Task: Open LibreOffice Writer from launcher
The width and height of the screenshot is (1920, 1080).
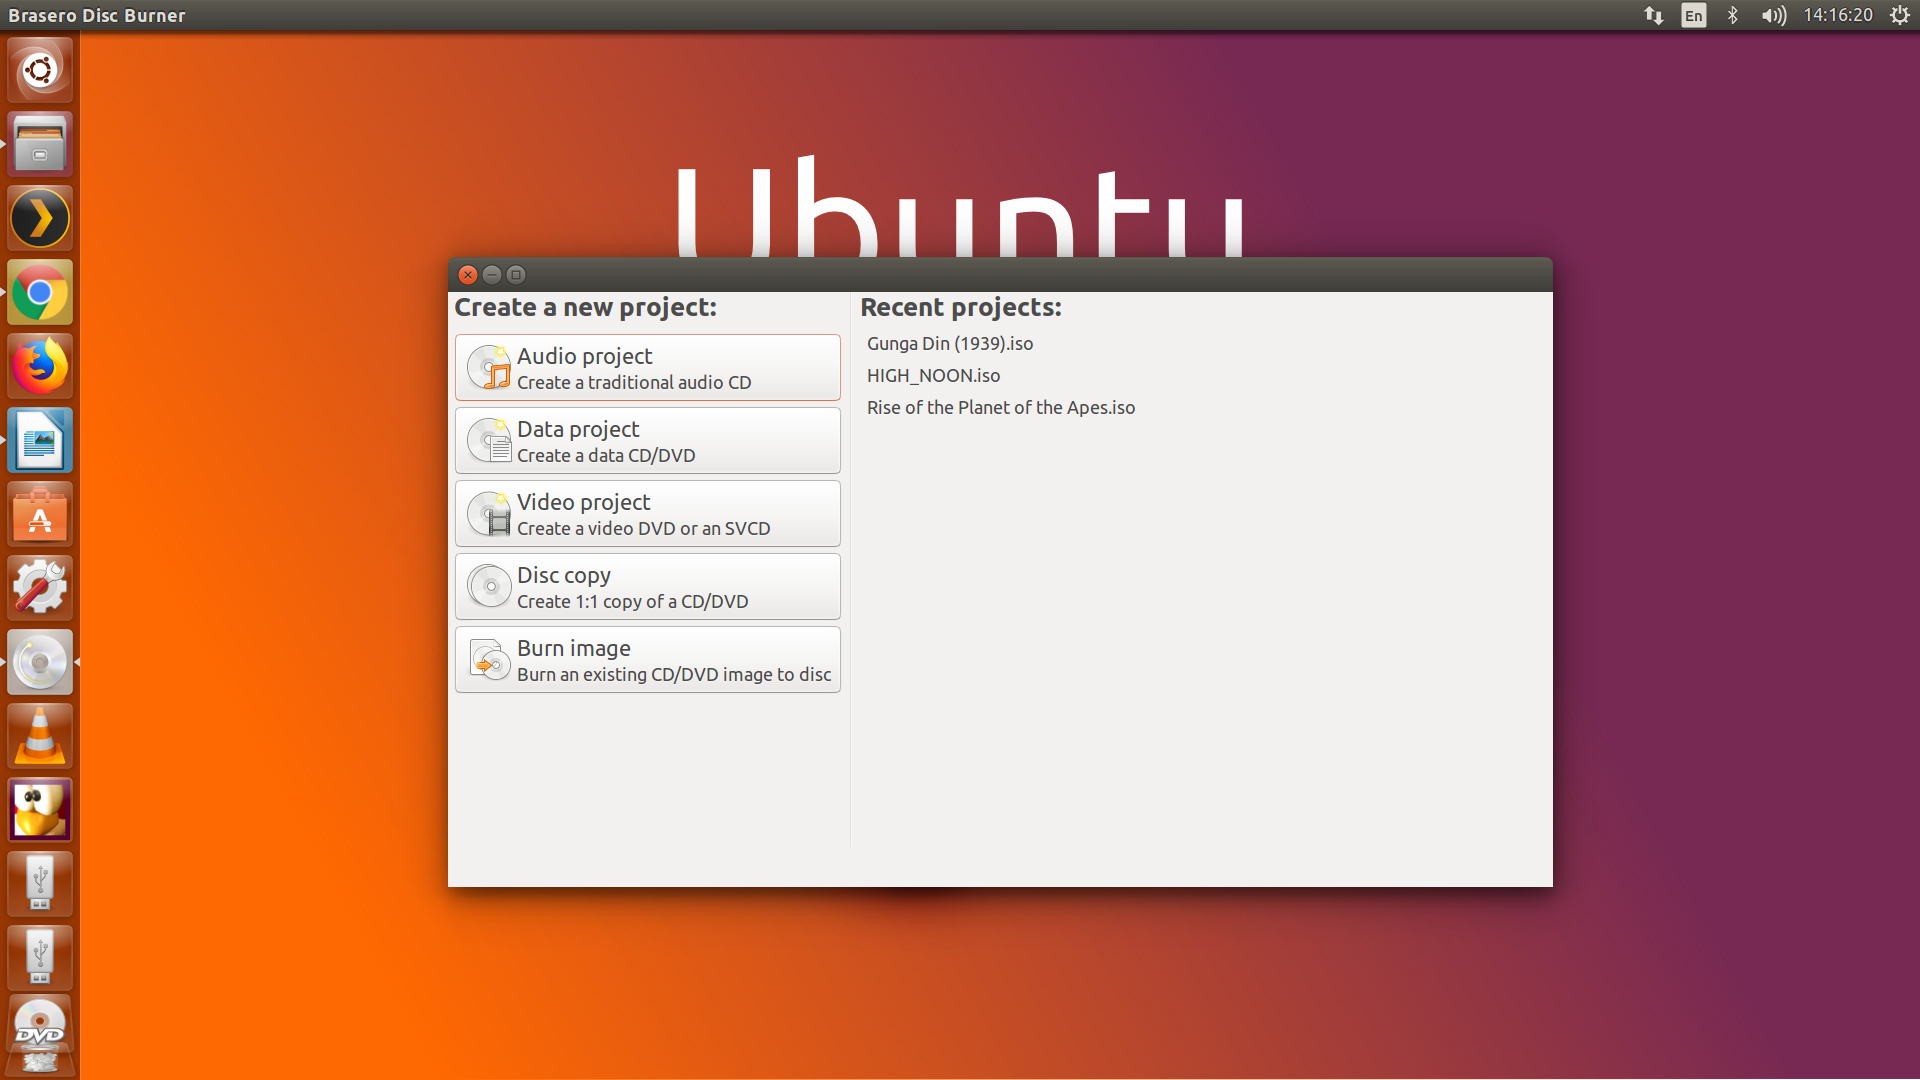Action: click(40, 440)
